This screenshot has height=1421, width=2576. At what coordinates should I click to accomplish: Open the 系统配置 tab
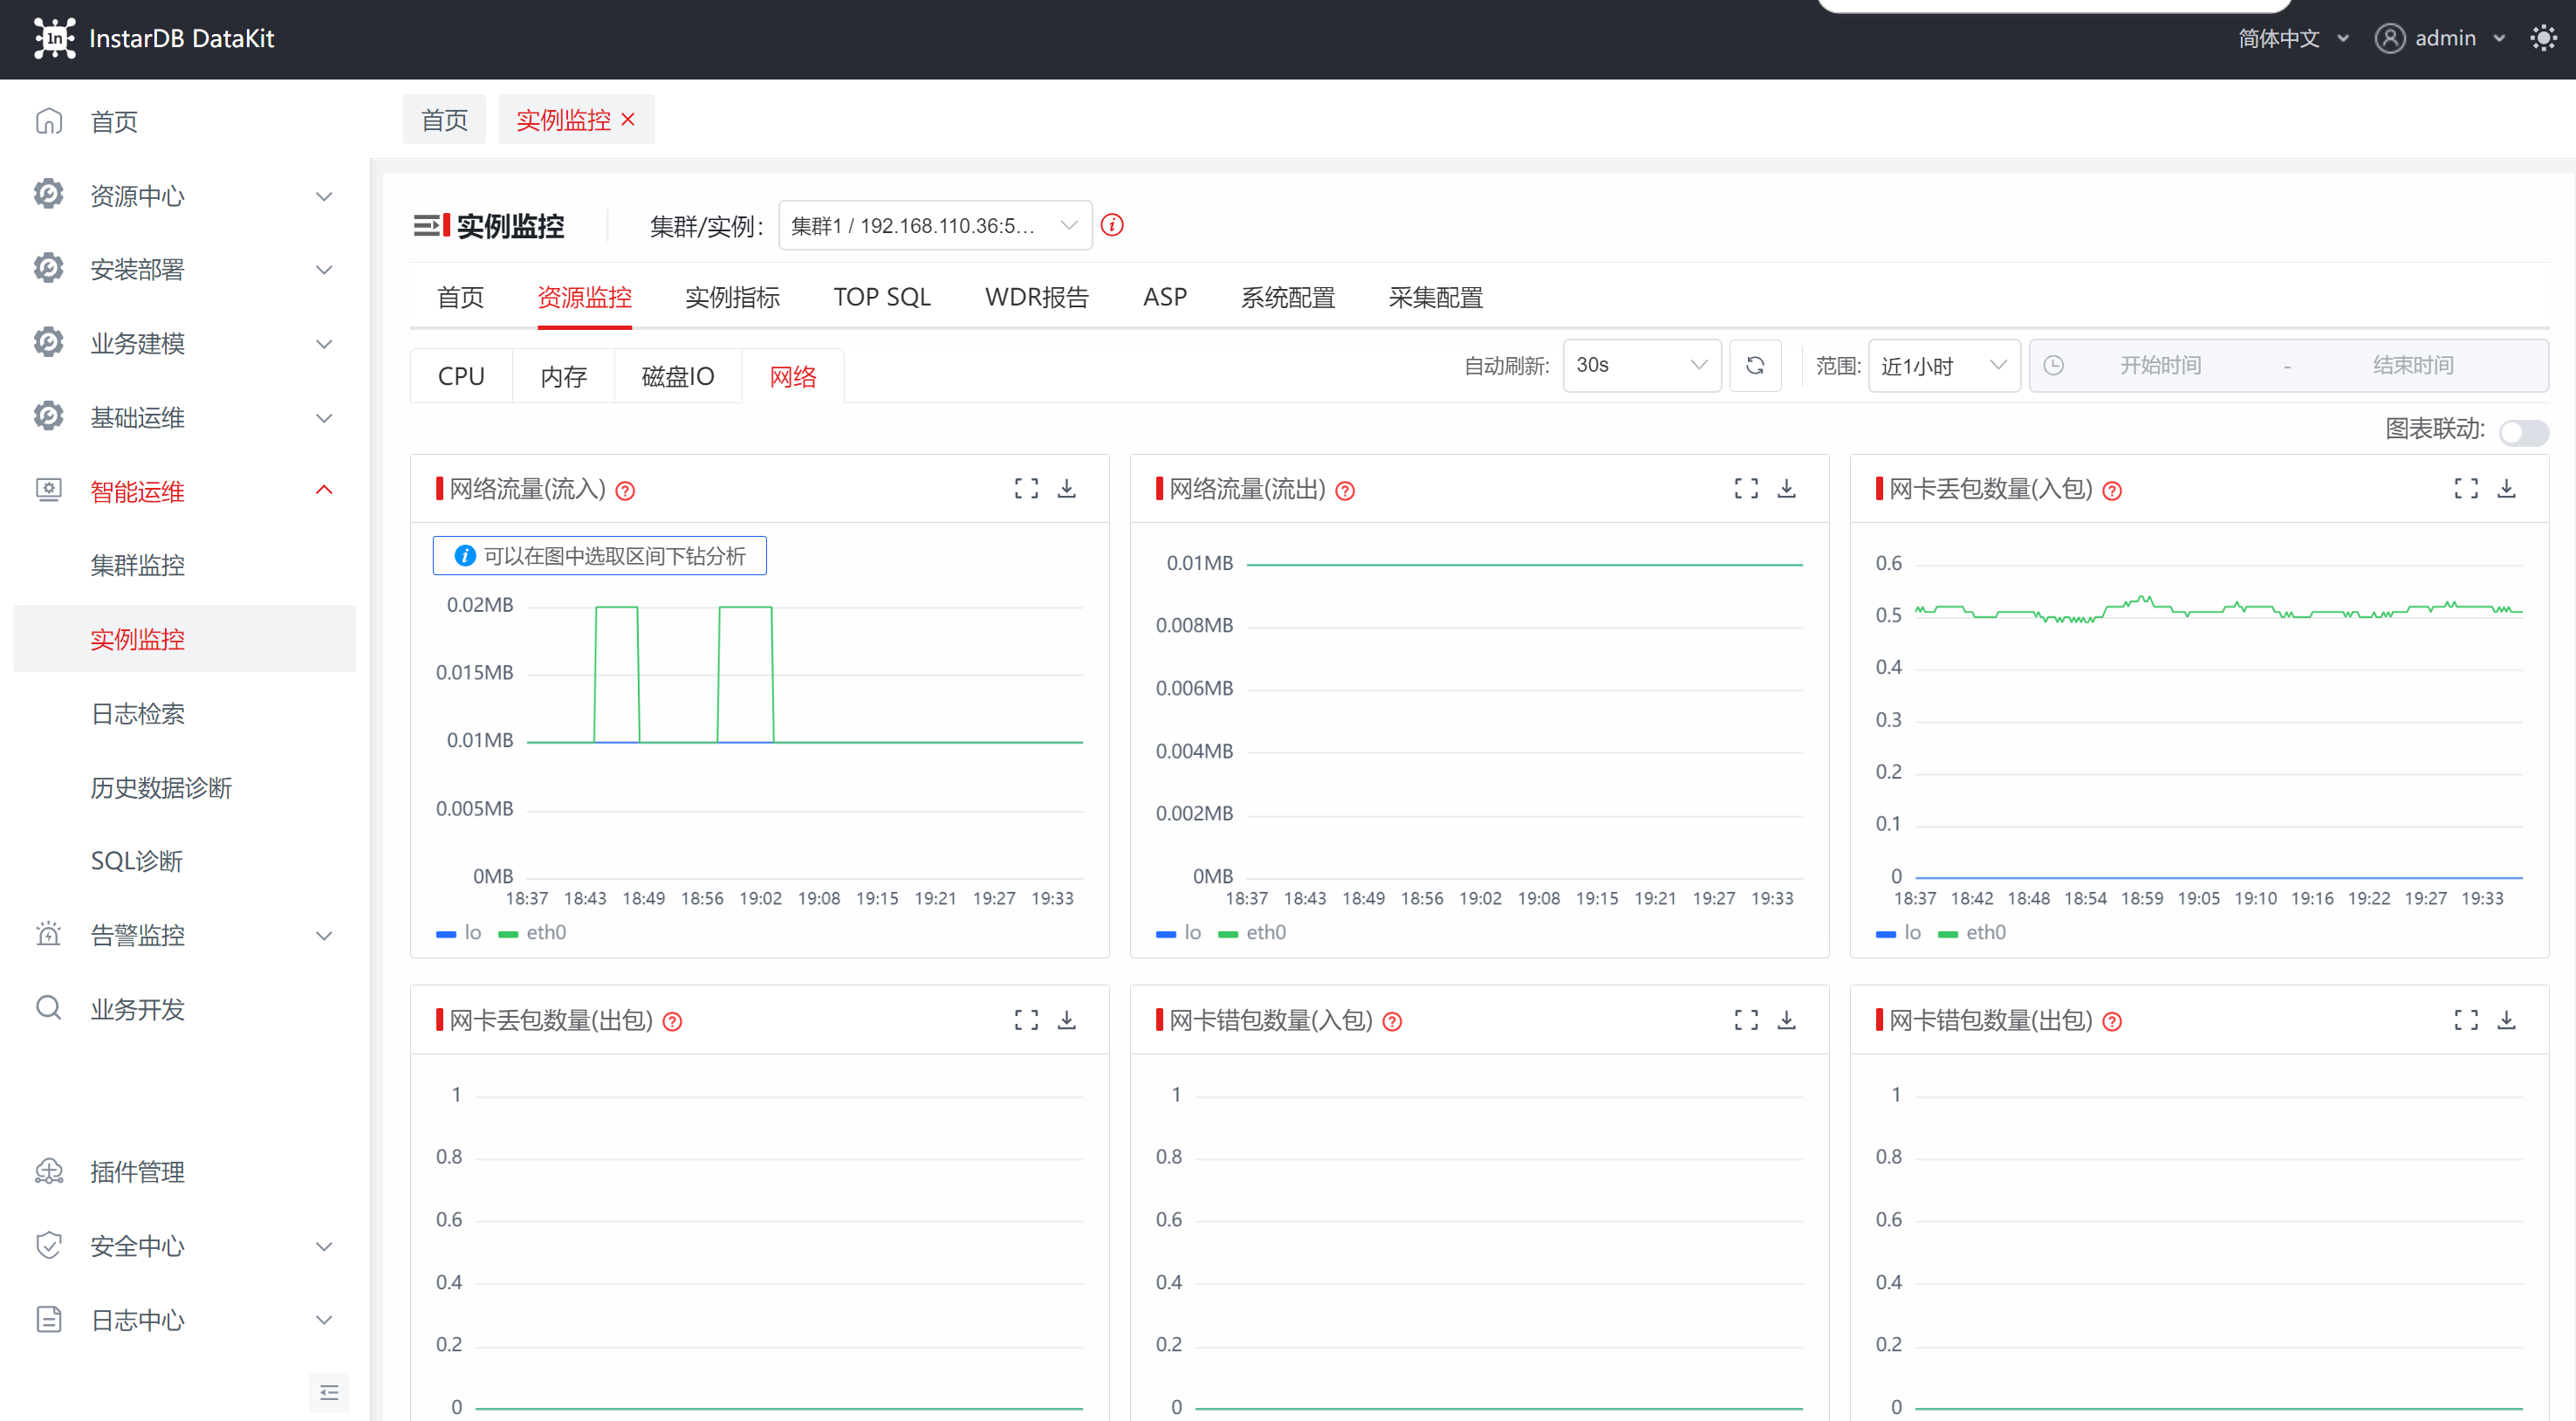click(x=1288, y=297)
